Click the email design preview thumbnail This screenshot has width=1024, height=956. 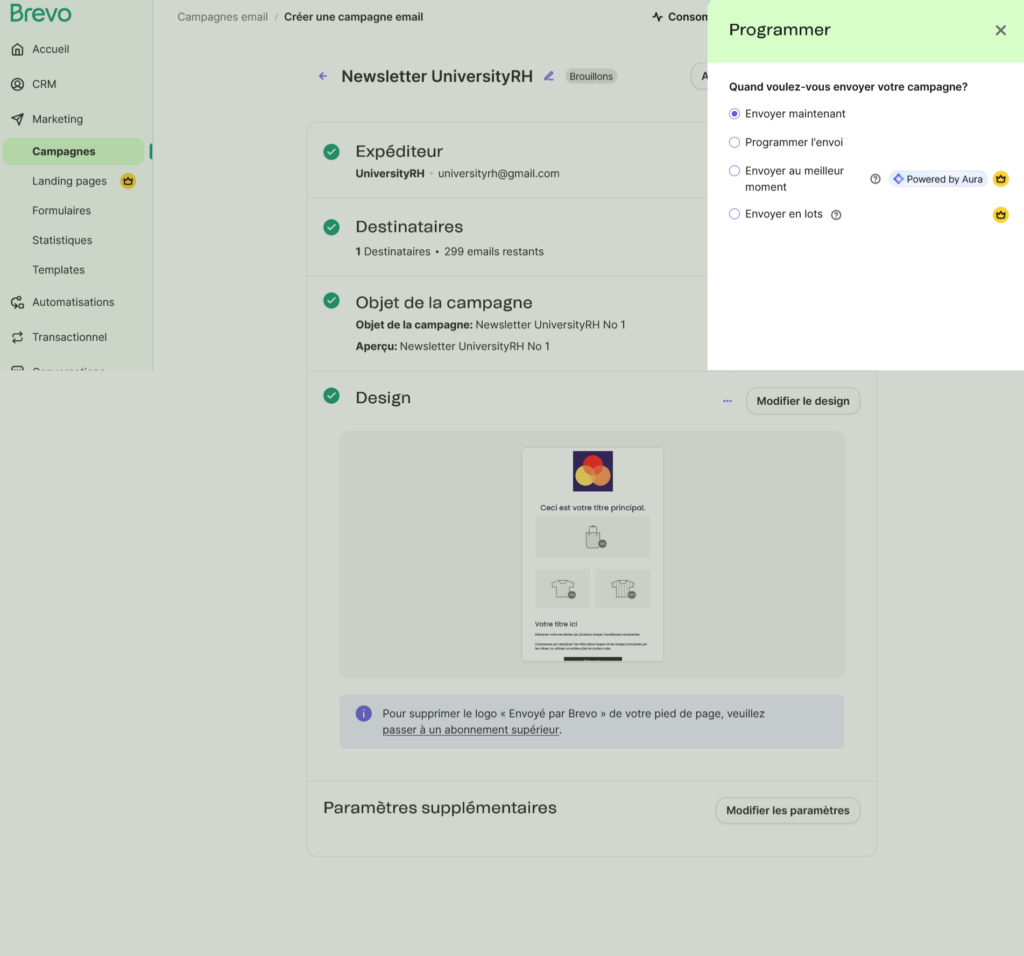592,554
